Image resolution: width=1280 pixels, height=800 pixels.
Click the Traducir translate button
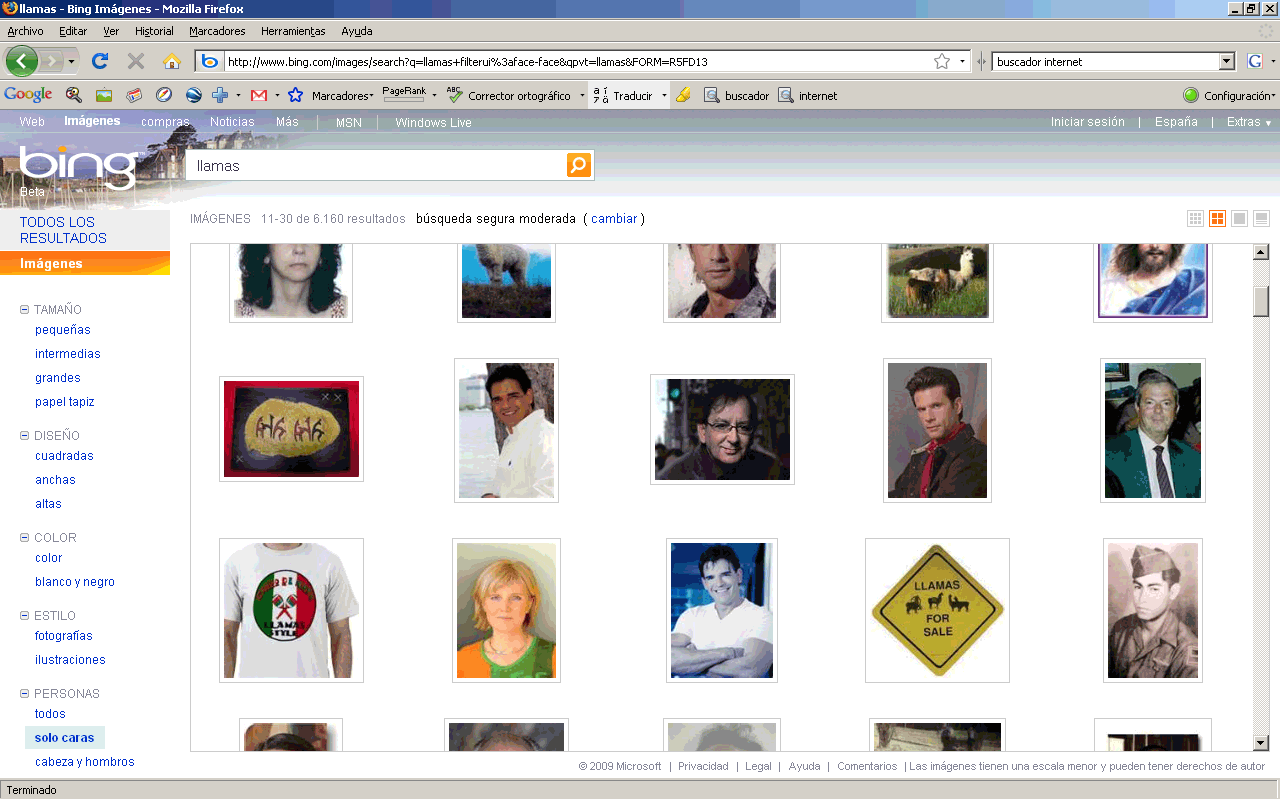[623, 96]
